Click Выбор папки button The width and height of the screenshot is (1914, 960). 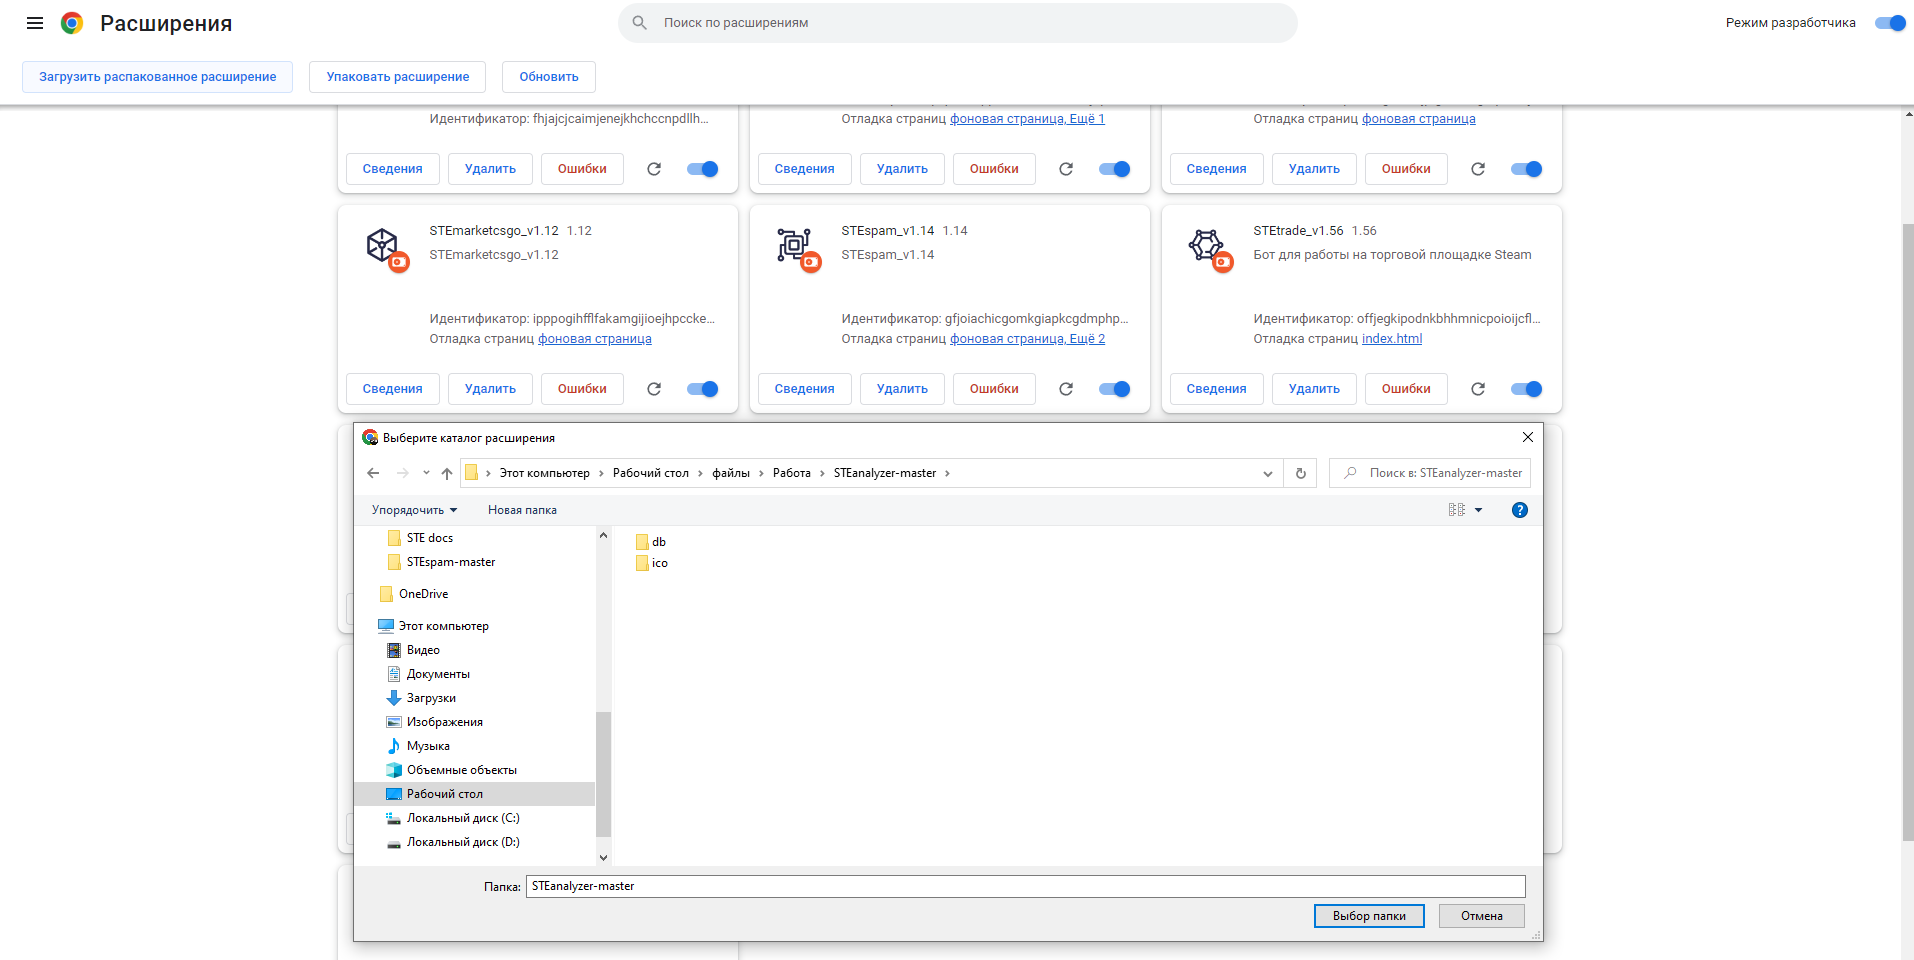click(x=1369, y=916)
